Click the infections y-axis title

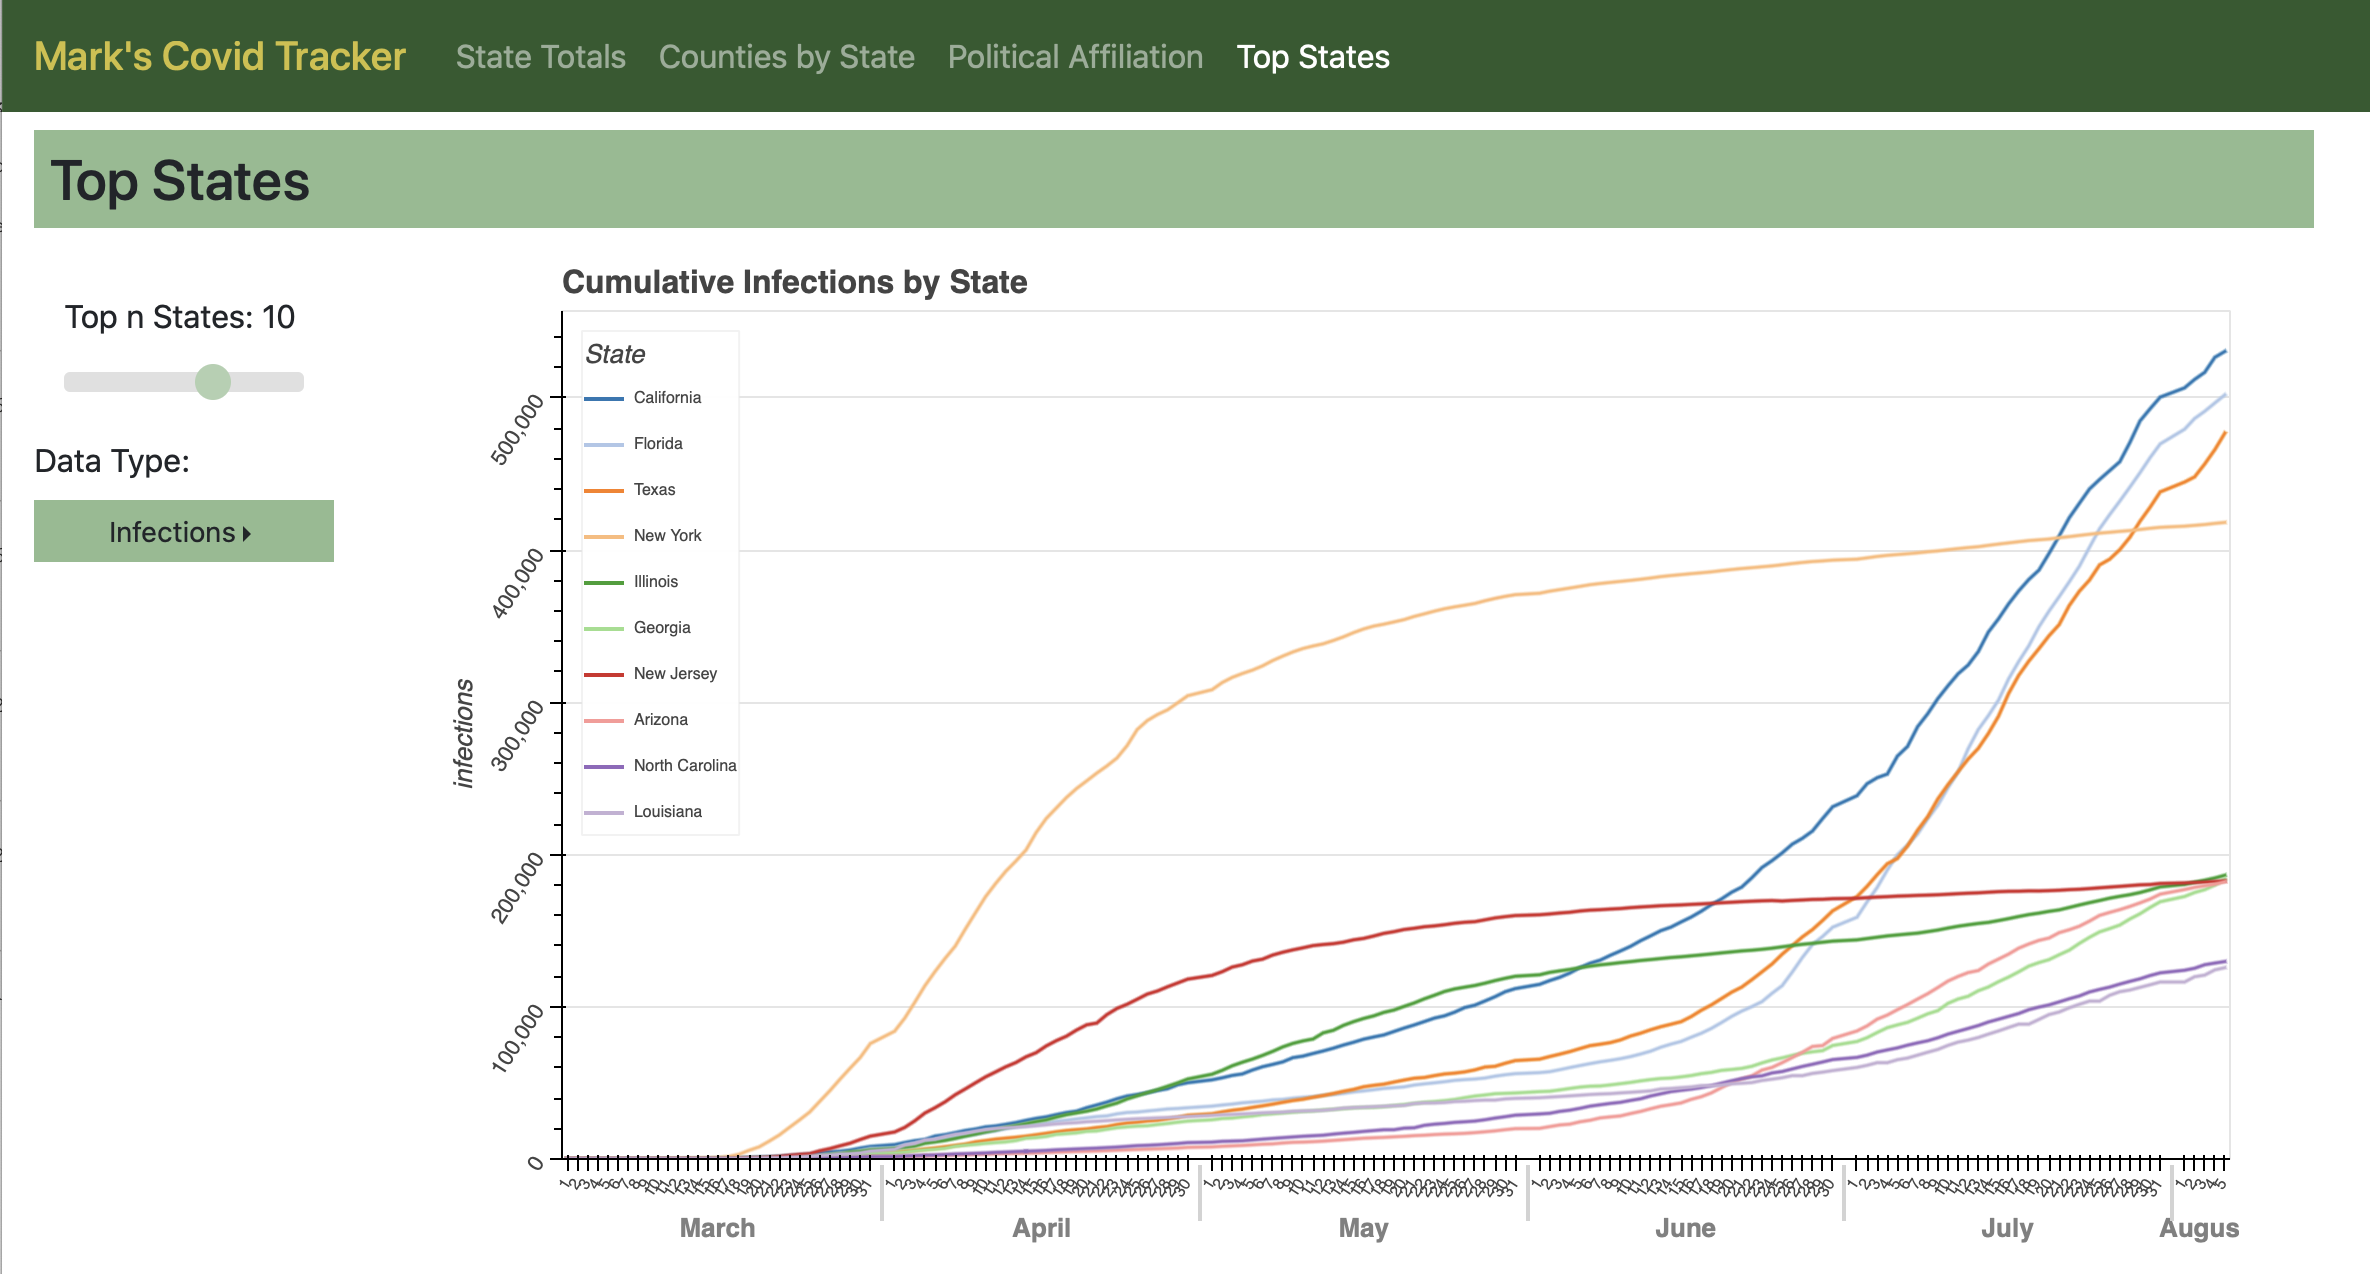[463, 733]
